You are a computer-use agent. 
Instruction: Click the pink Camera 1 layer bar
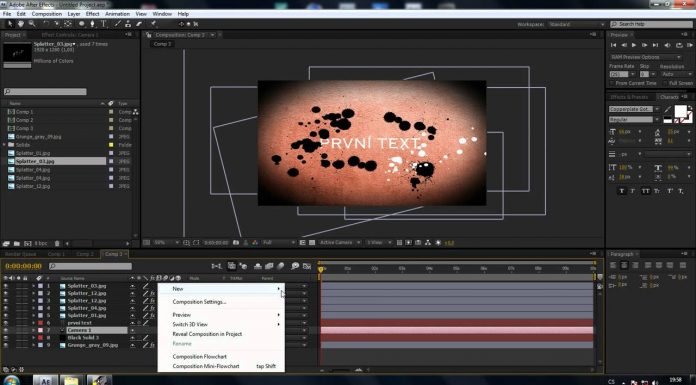coord(457,330)
